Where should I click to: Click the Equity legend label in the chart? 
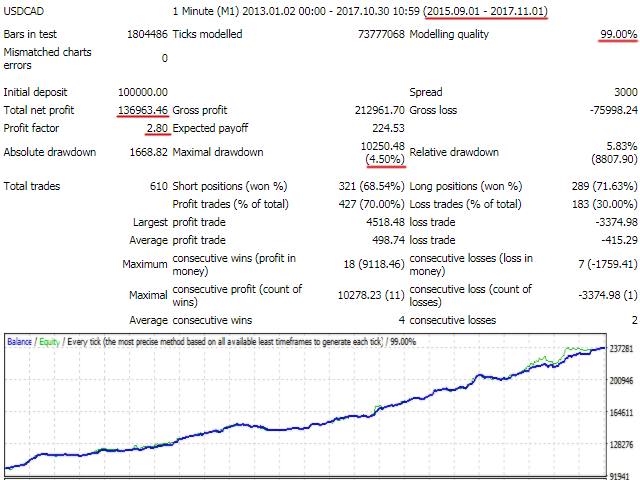tap(49, 342)
